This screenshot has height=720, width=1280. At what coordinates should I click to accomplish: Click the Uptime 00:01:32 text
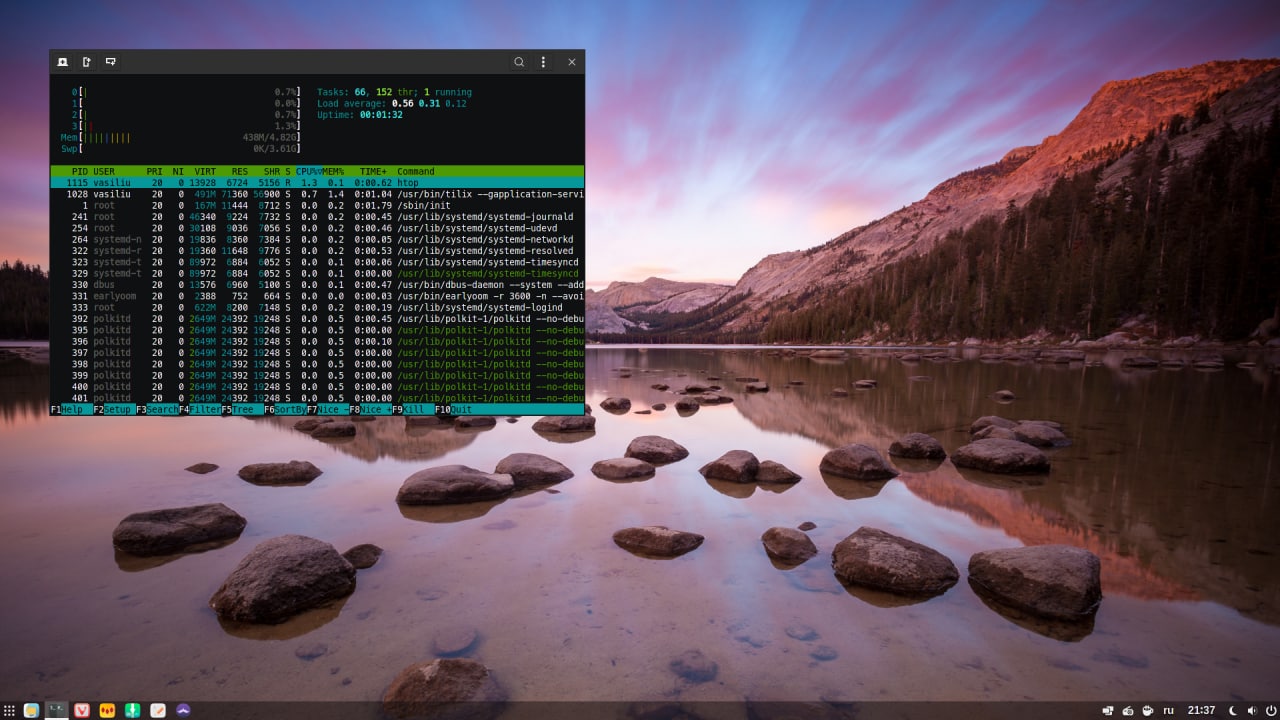point(360,115)
